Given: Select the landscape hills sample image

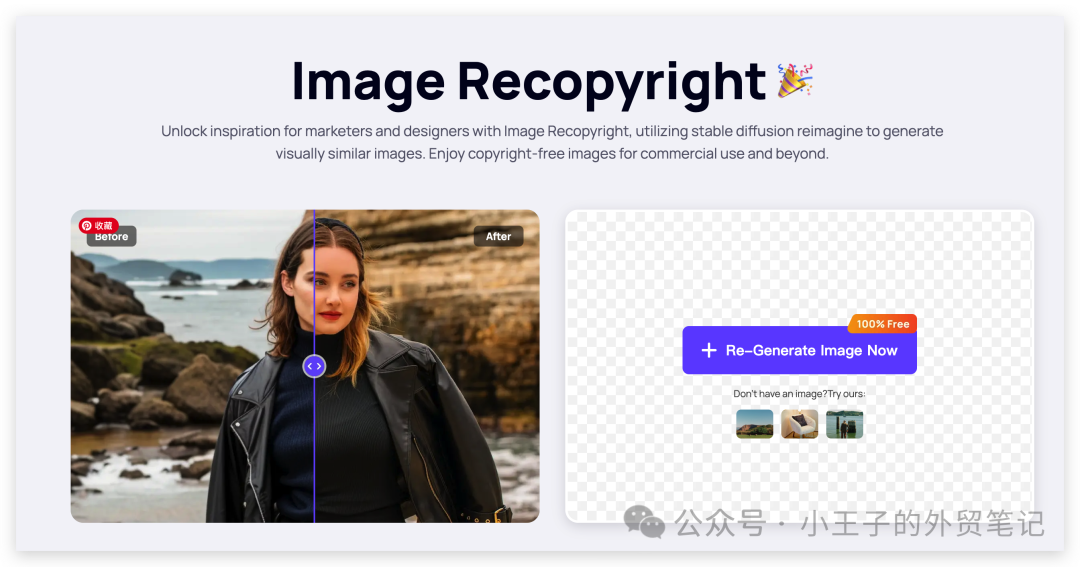Looking at the screenshot, I should [754, 424].
